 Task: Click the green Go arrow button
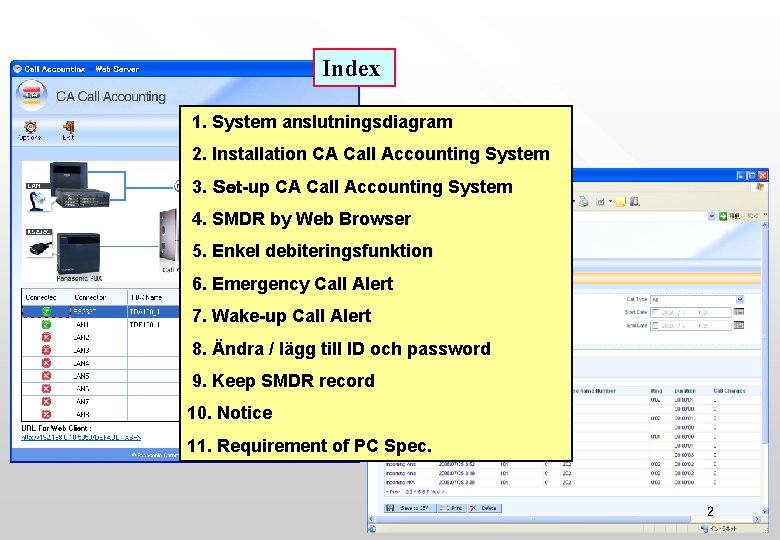723,216
